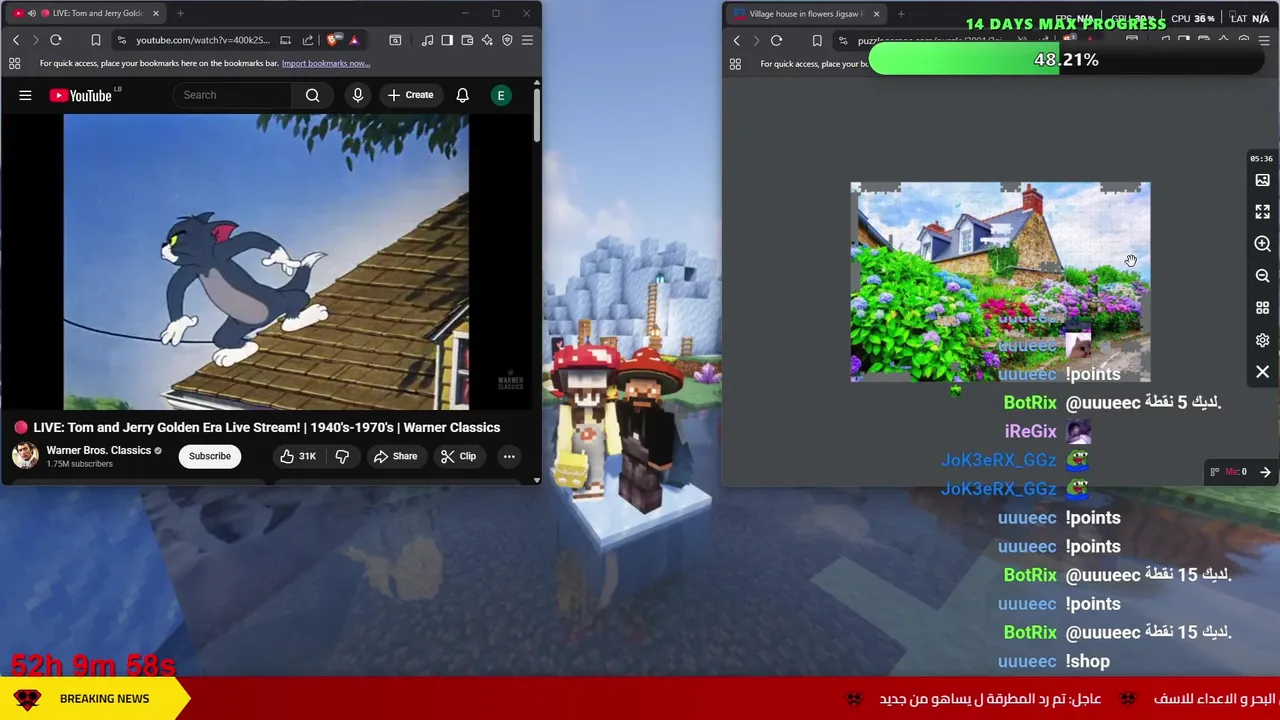Close the puzzle side toolbar X

pyautogui.click(x=1262, y=372)
